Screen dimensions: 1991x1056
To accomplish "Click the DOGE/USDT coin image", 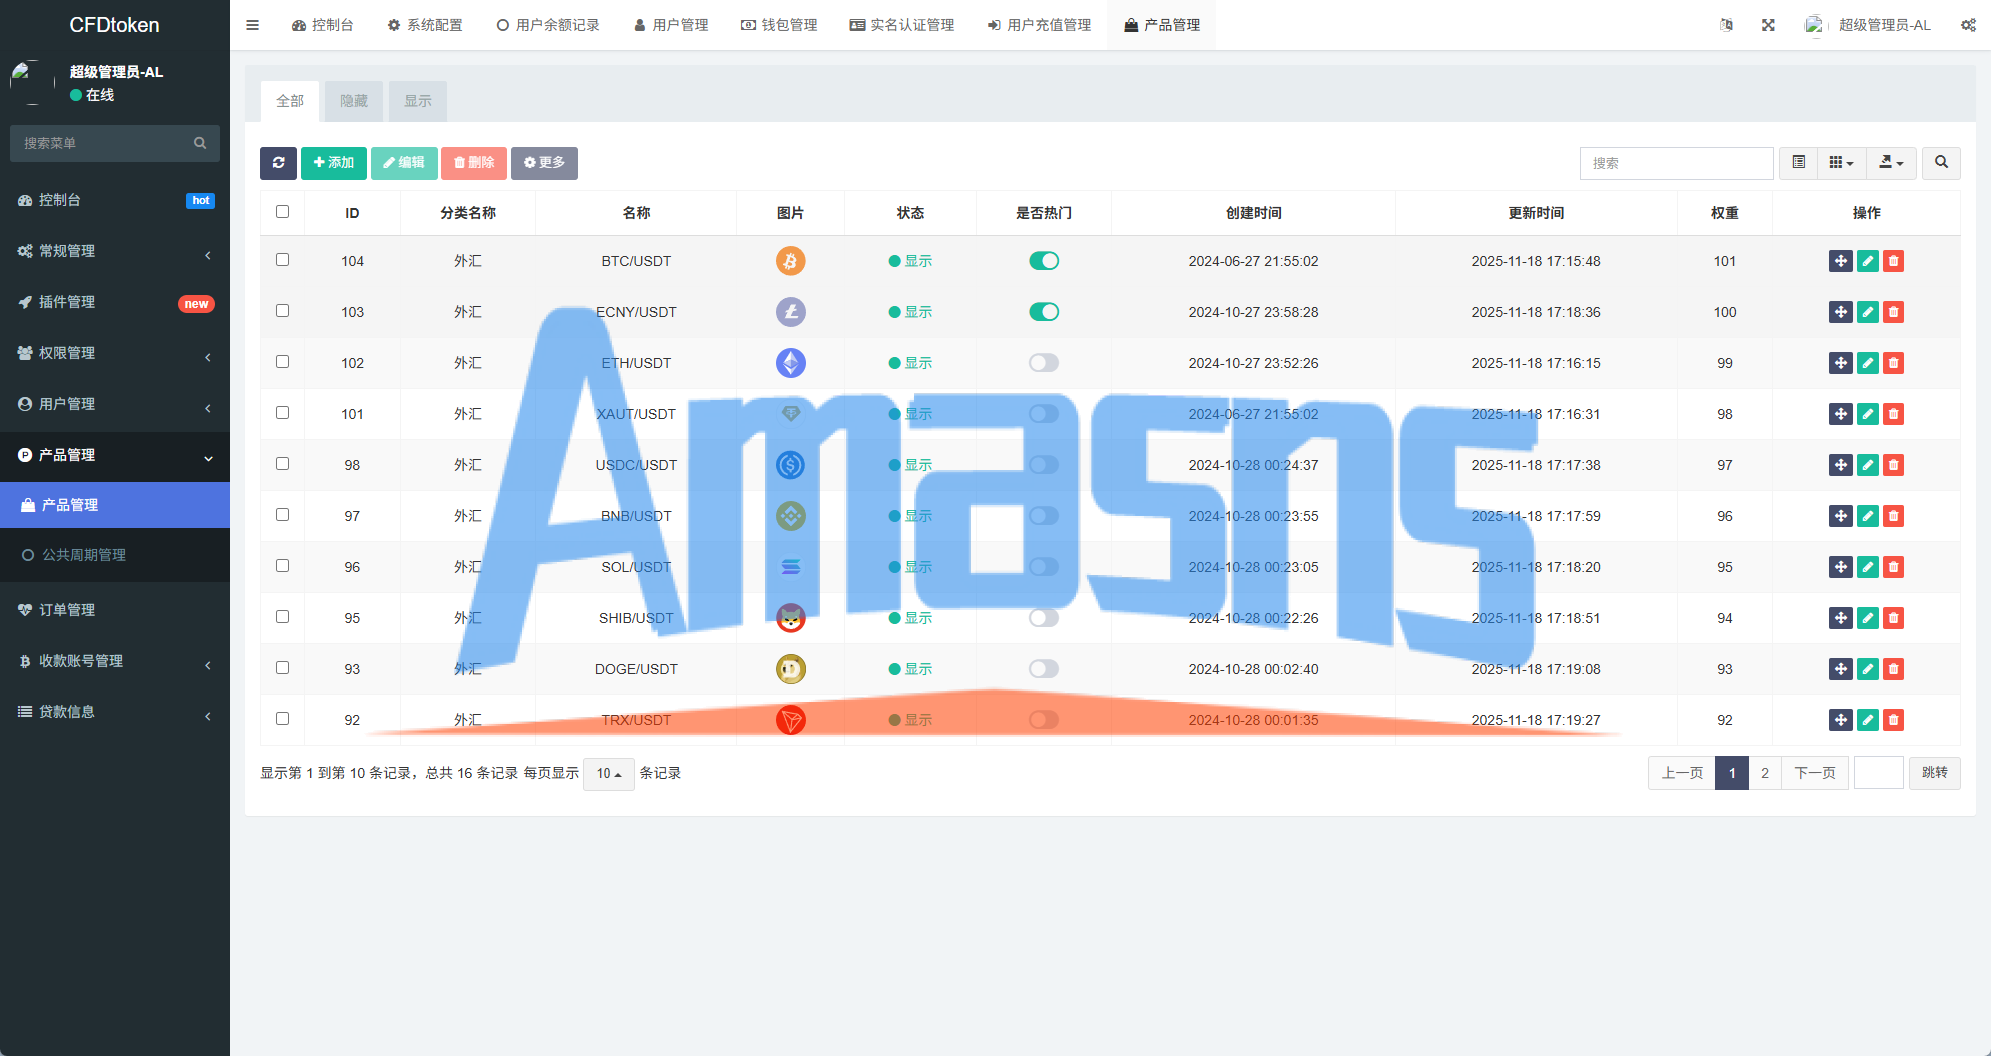I will [x=790, y=669].
